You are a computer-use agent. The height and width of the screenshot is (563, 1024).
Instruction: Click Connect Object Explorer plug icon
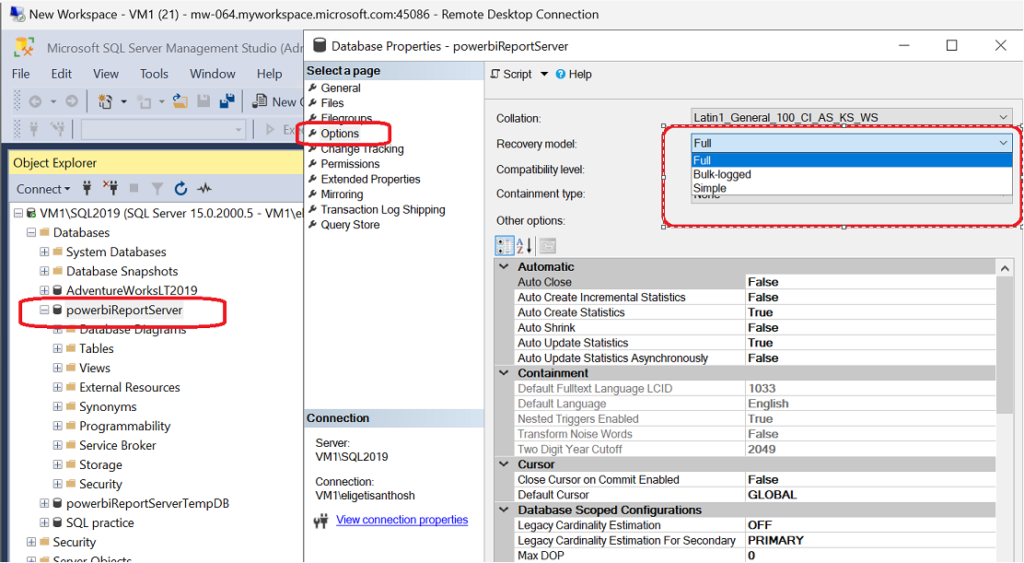87,189
